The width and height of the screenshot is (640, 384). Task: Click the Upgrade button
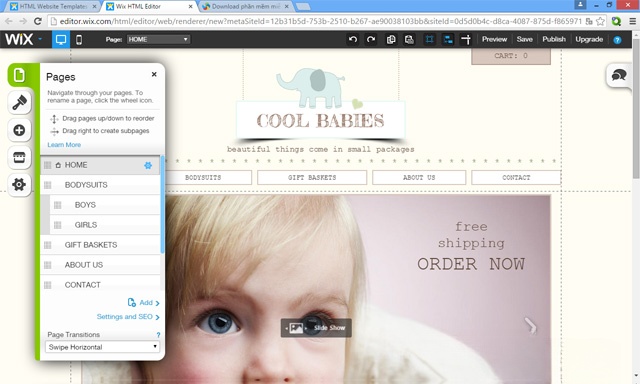589,39
